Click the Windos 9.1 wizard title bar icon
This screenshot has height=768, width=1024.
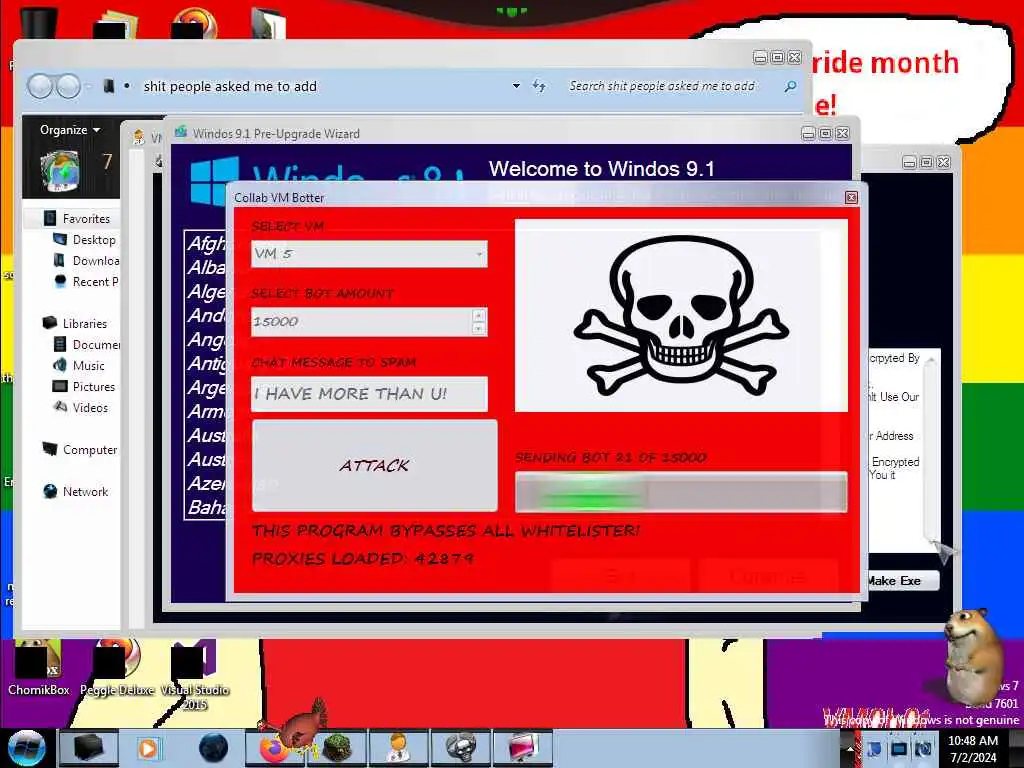pyautogui.click(x=180, y=133)
